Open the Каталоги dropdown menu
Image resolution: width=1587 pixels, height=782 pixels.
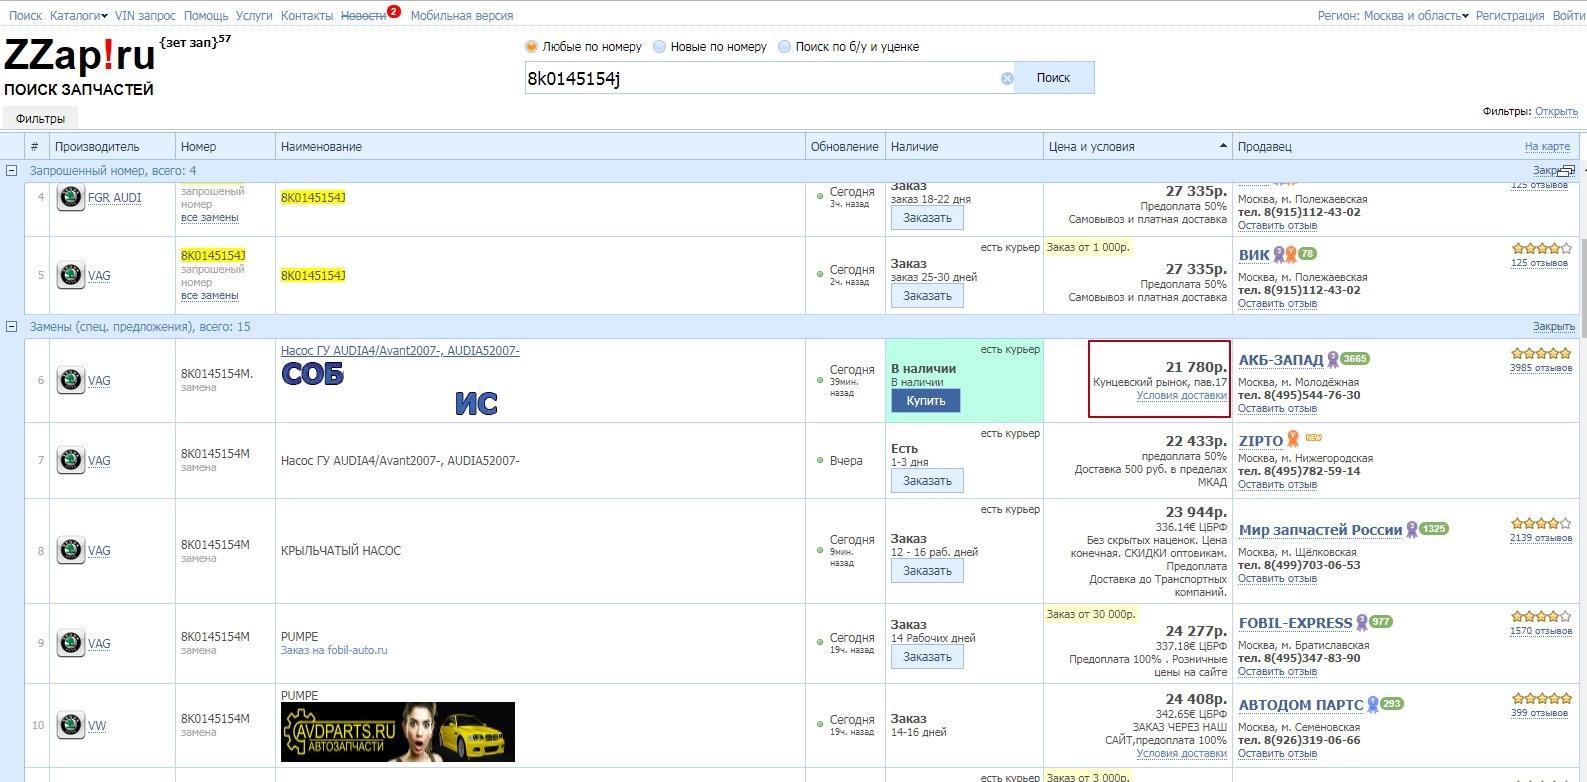pos(79,16)
